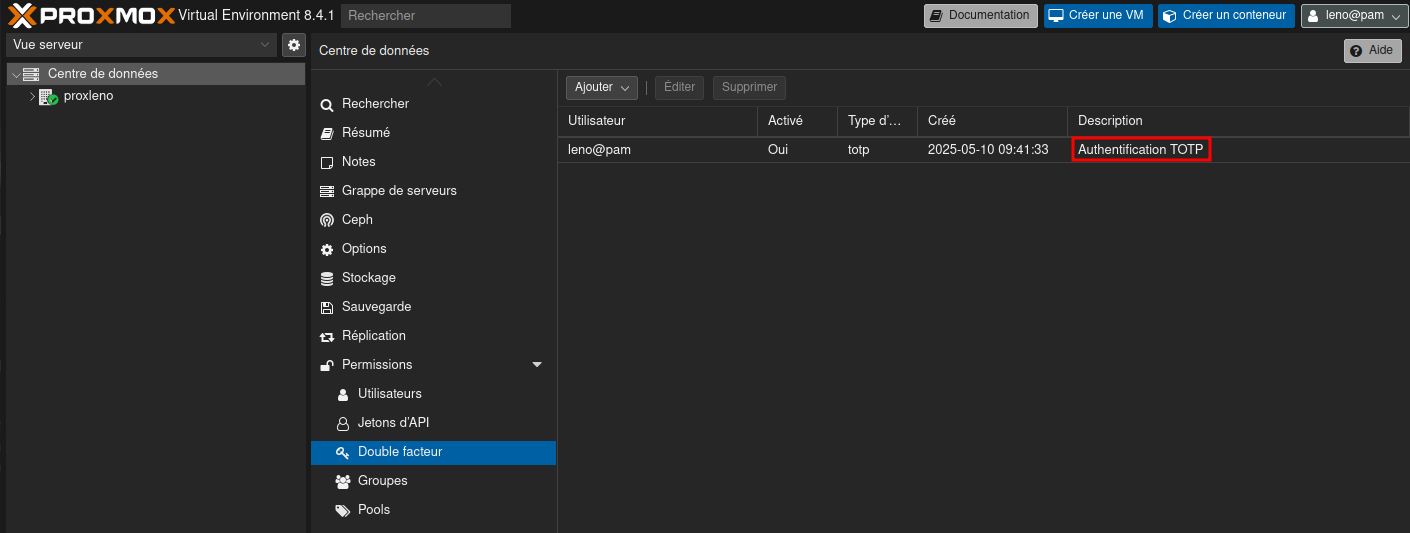Image resolution: width=1410 pixels, height=533 pixels.
Task: Click the Réplication arrows icon
Action: pyautogui.click(x=327, y=336)
